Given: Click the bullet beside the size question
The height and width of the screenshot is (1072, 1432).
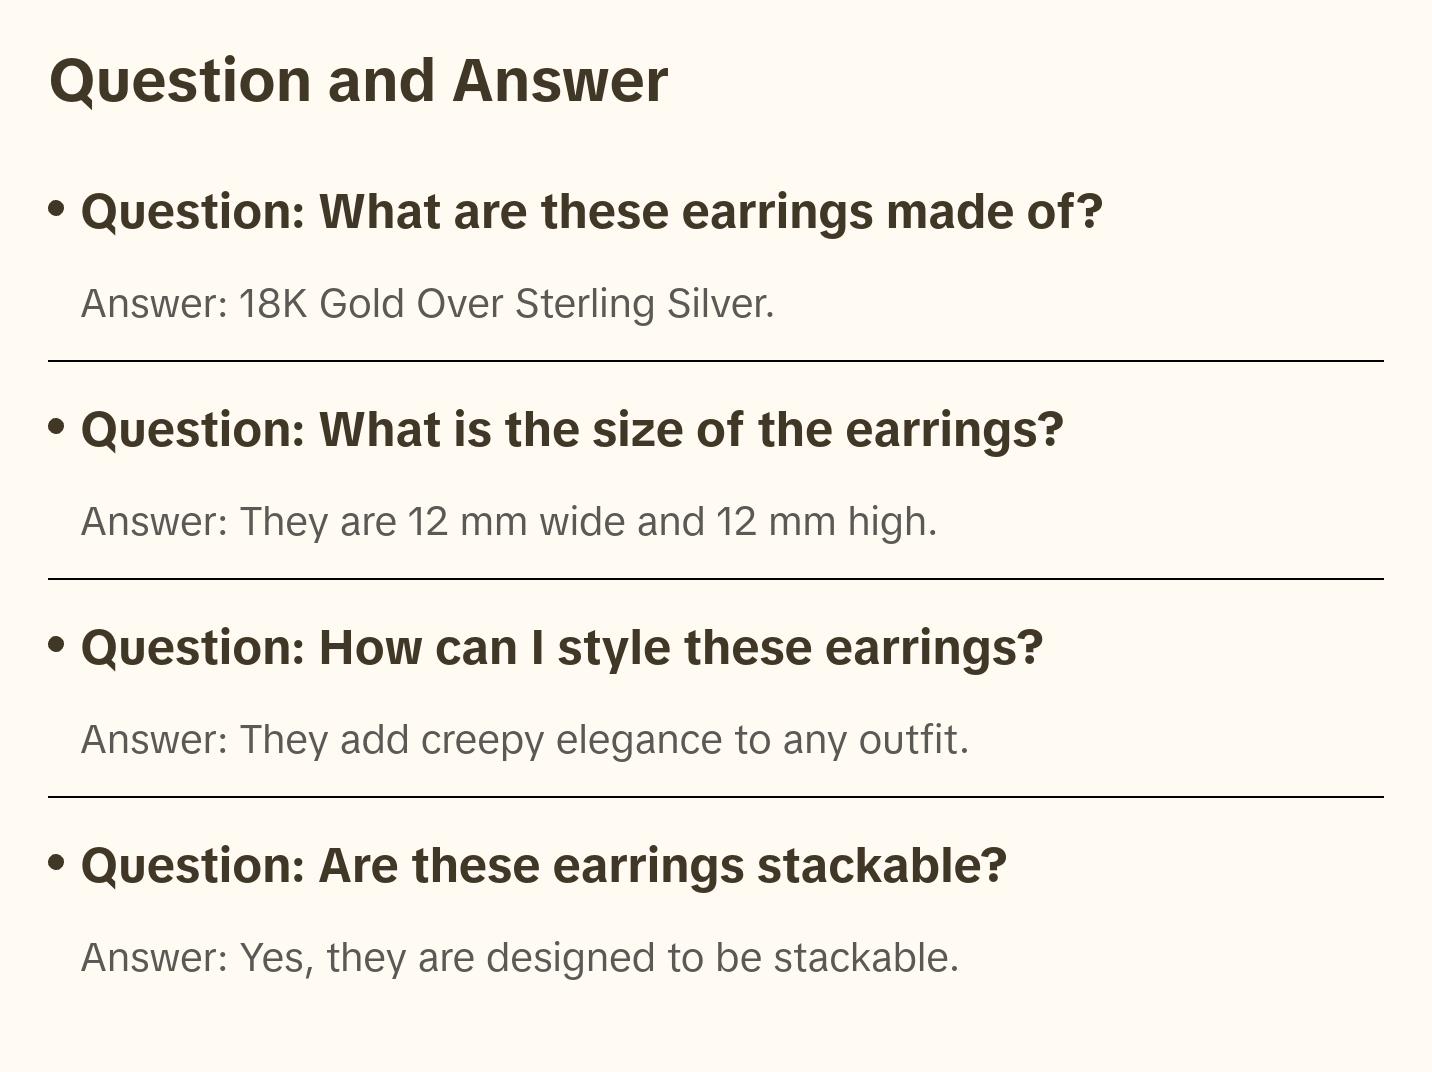Looking at the screenshot, I should 57,427.
